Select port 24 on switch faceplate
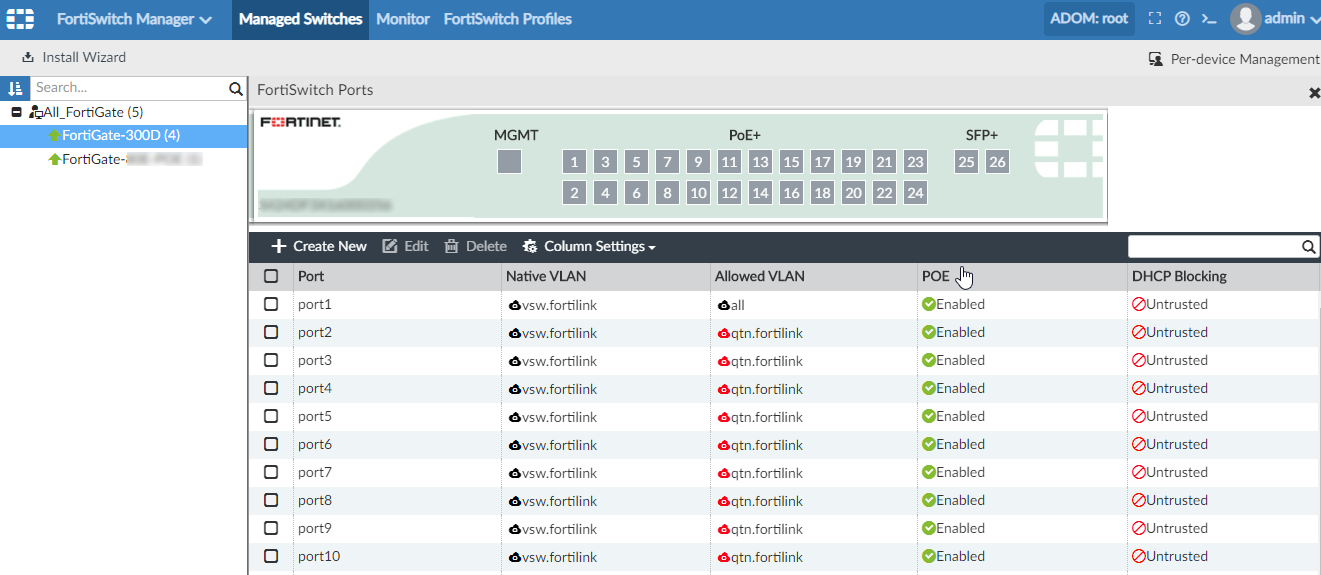 coord(915,193)
